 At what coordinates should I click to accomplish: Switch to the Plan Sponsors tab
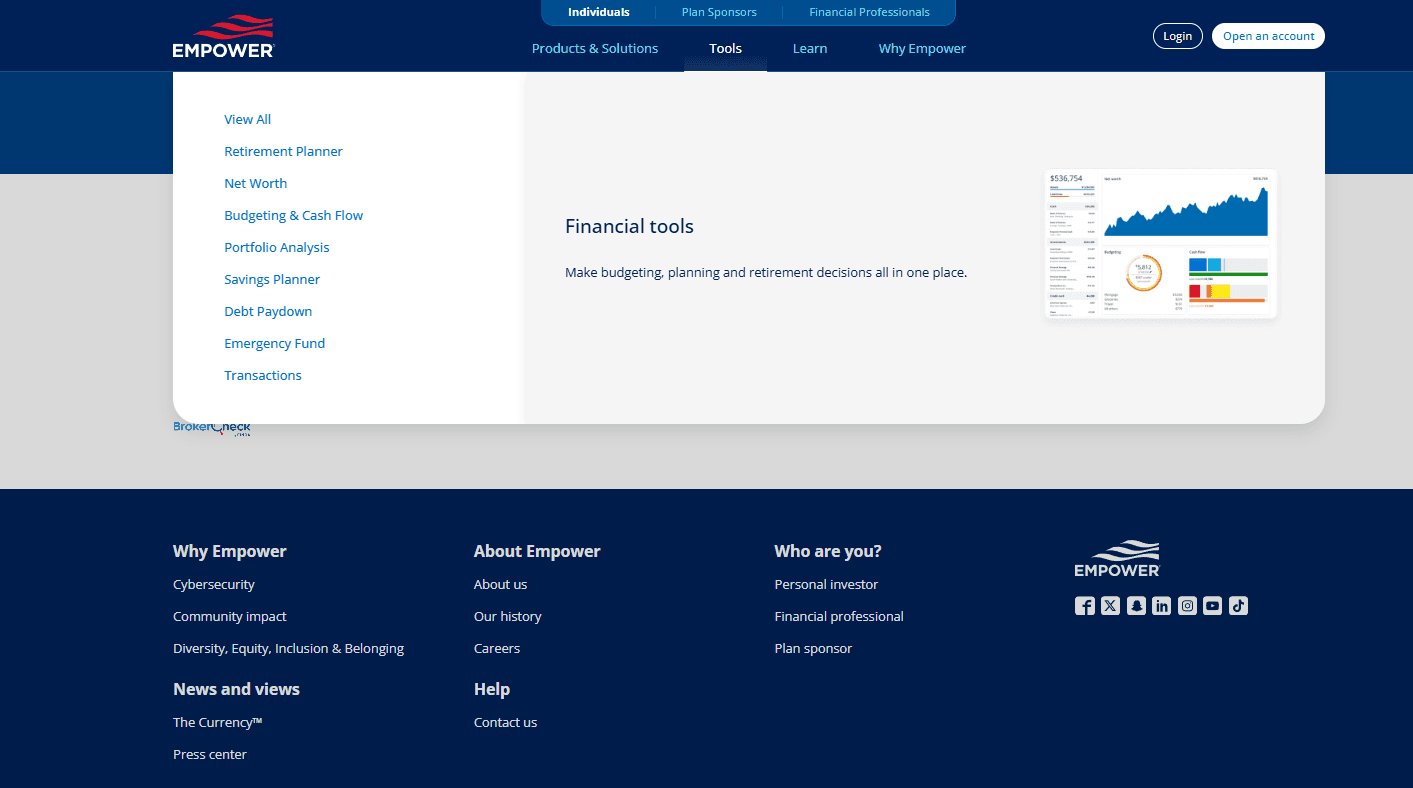tap(719, 12)
